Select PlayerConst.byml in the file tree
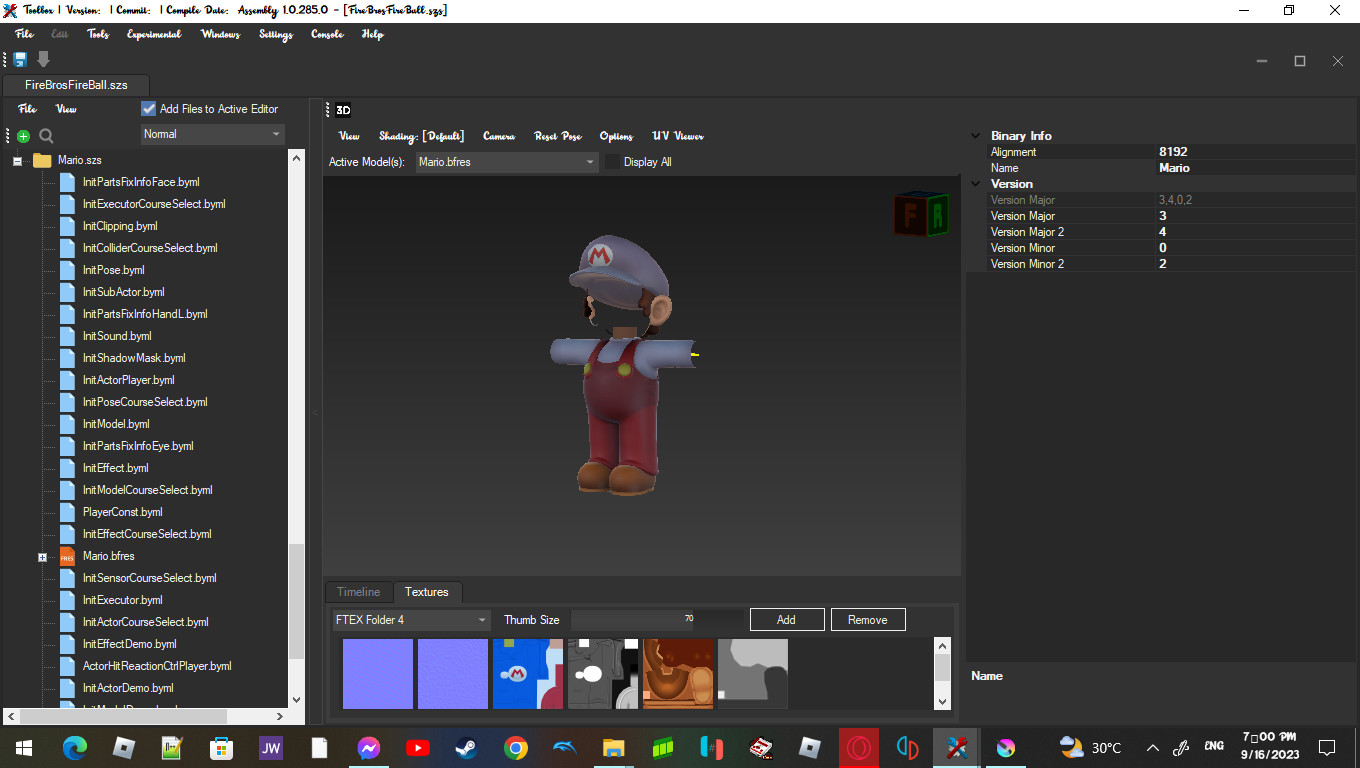 point(123,512)
